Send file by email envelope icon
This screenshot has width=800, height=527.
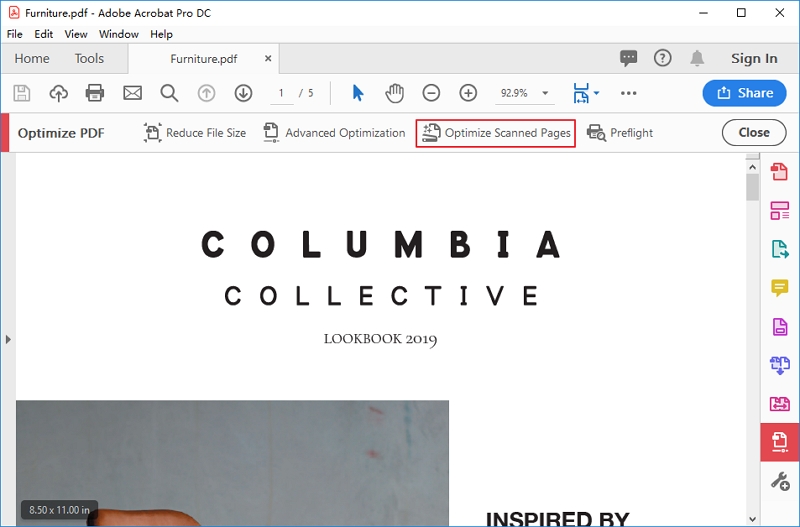click(x=132, y=93)
